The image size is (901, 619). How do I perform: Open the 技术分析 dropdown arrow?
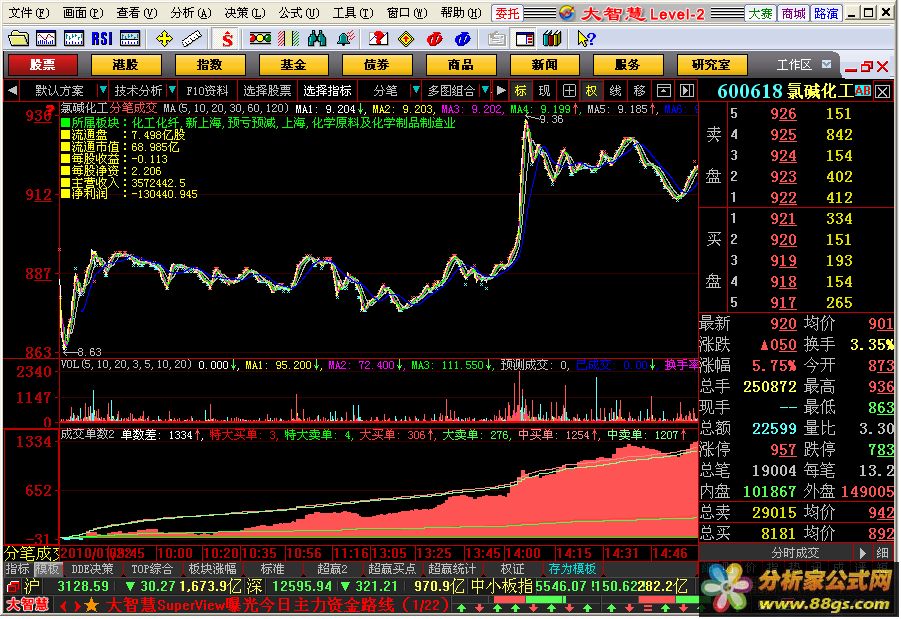click(x=171, y=90)
